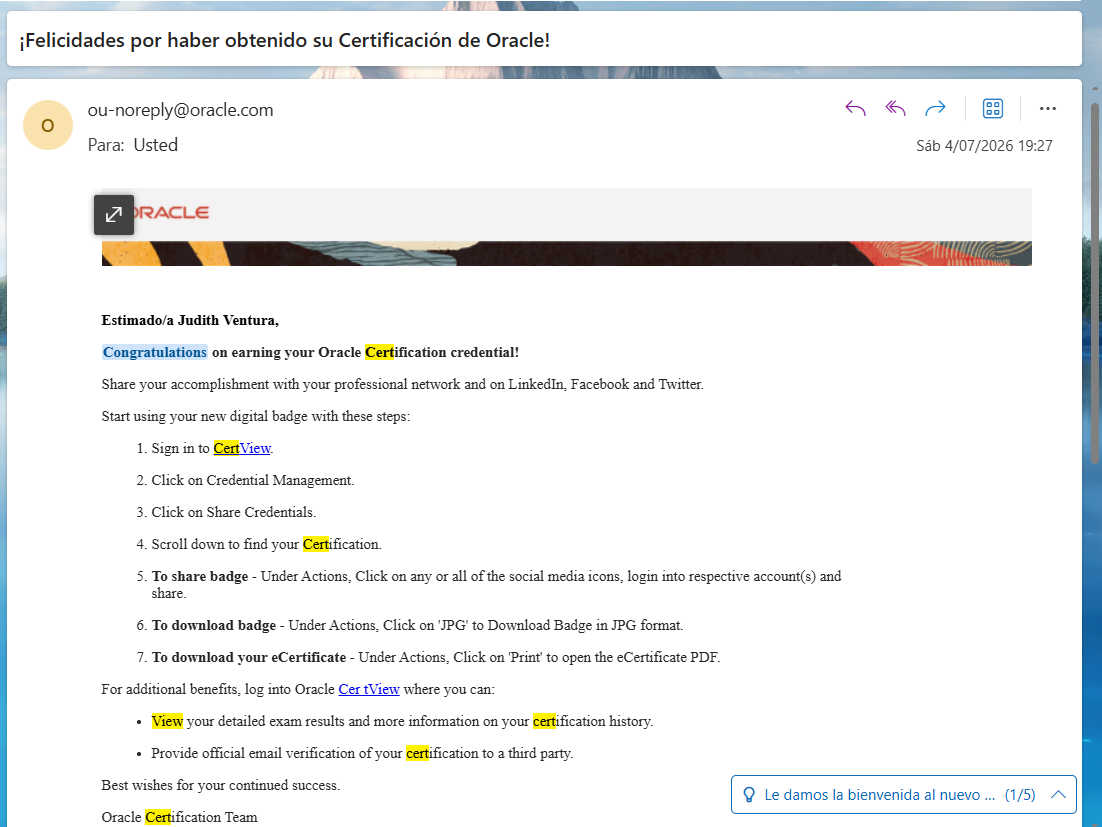Open 'Le damos la bienvenida al nuevo' tip

point(879,795)
